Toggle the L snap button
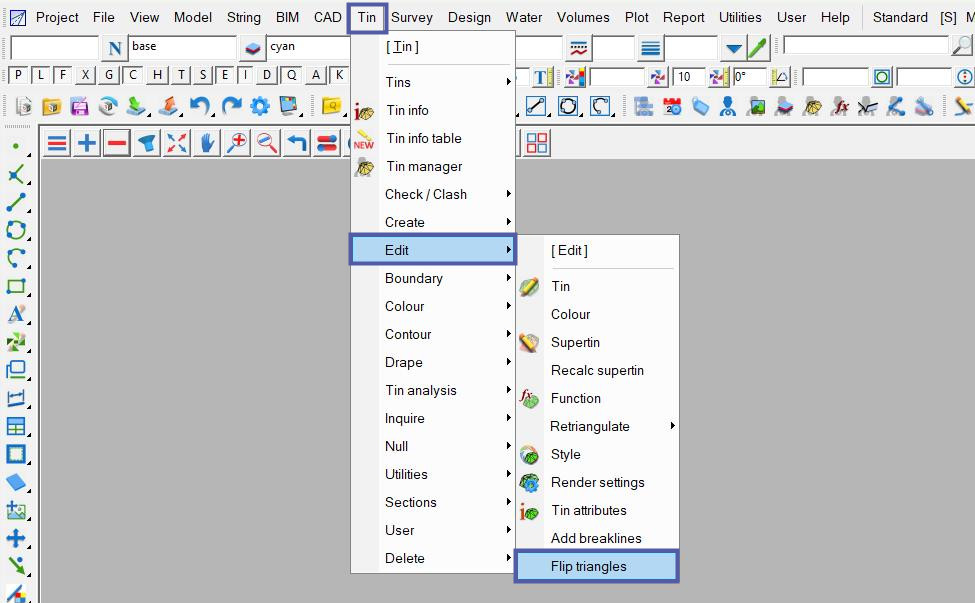Screen dimensions: 975x603 [x=40, y=75]
